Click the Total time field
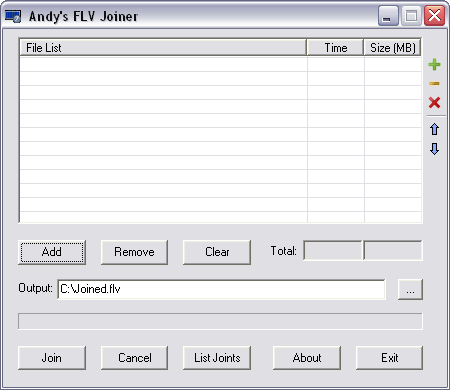 coord(333,250)
